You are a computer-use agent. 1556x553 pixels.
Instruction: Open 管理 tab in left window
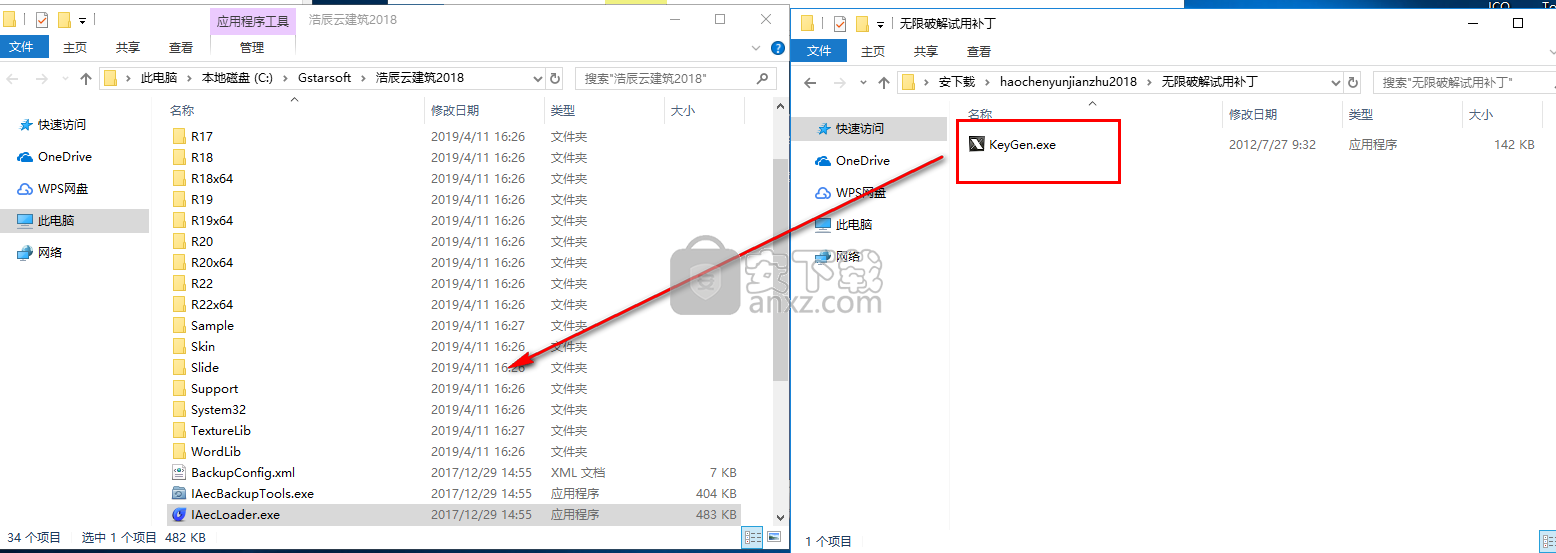252,47
